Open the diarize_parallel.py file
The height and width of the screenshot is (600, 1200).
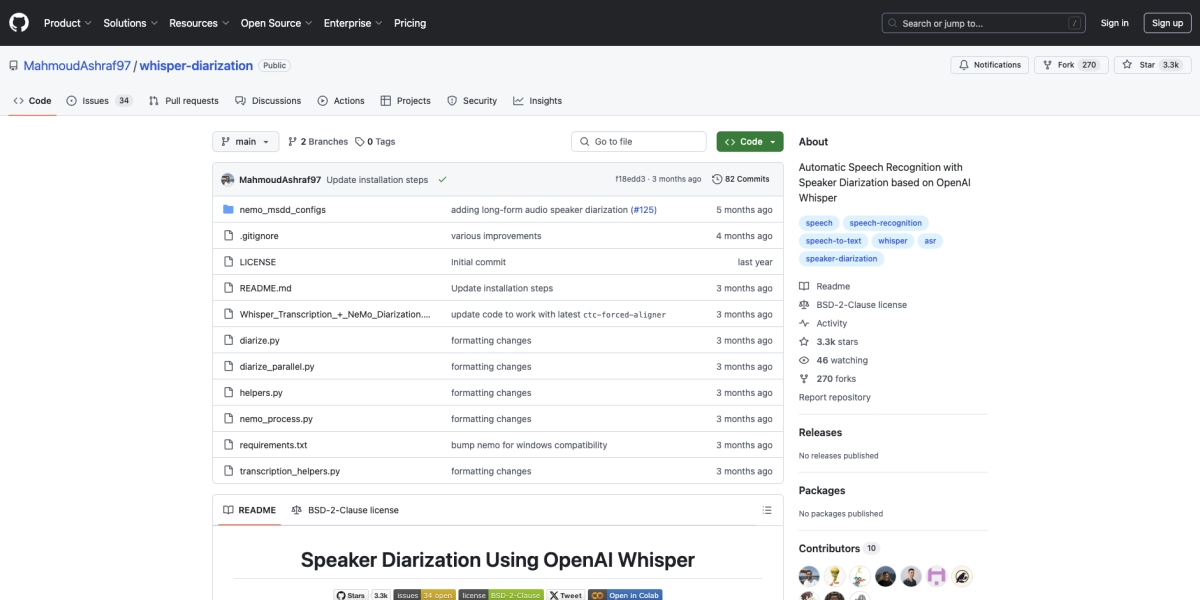coord(277,367)
